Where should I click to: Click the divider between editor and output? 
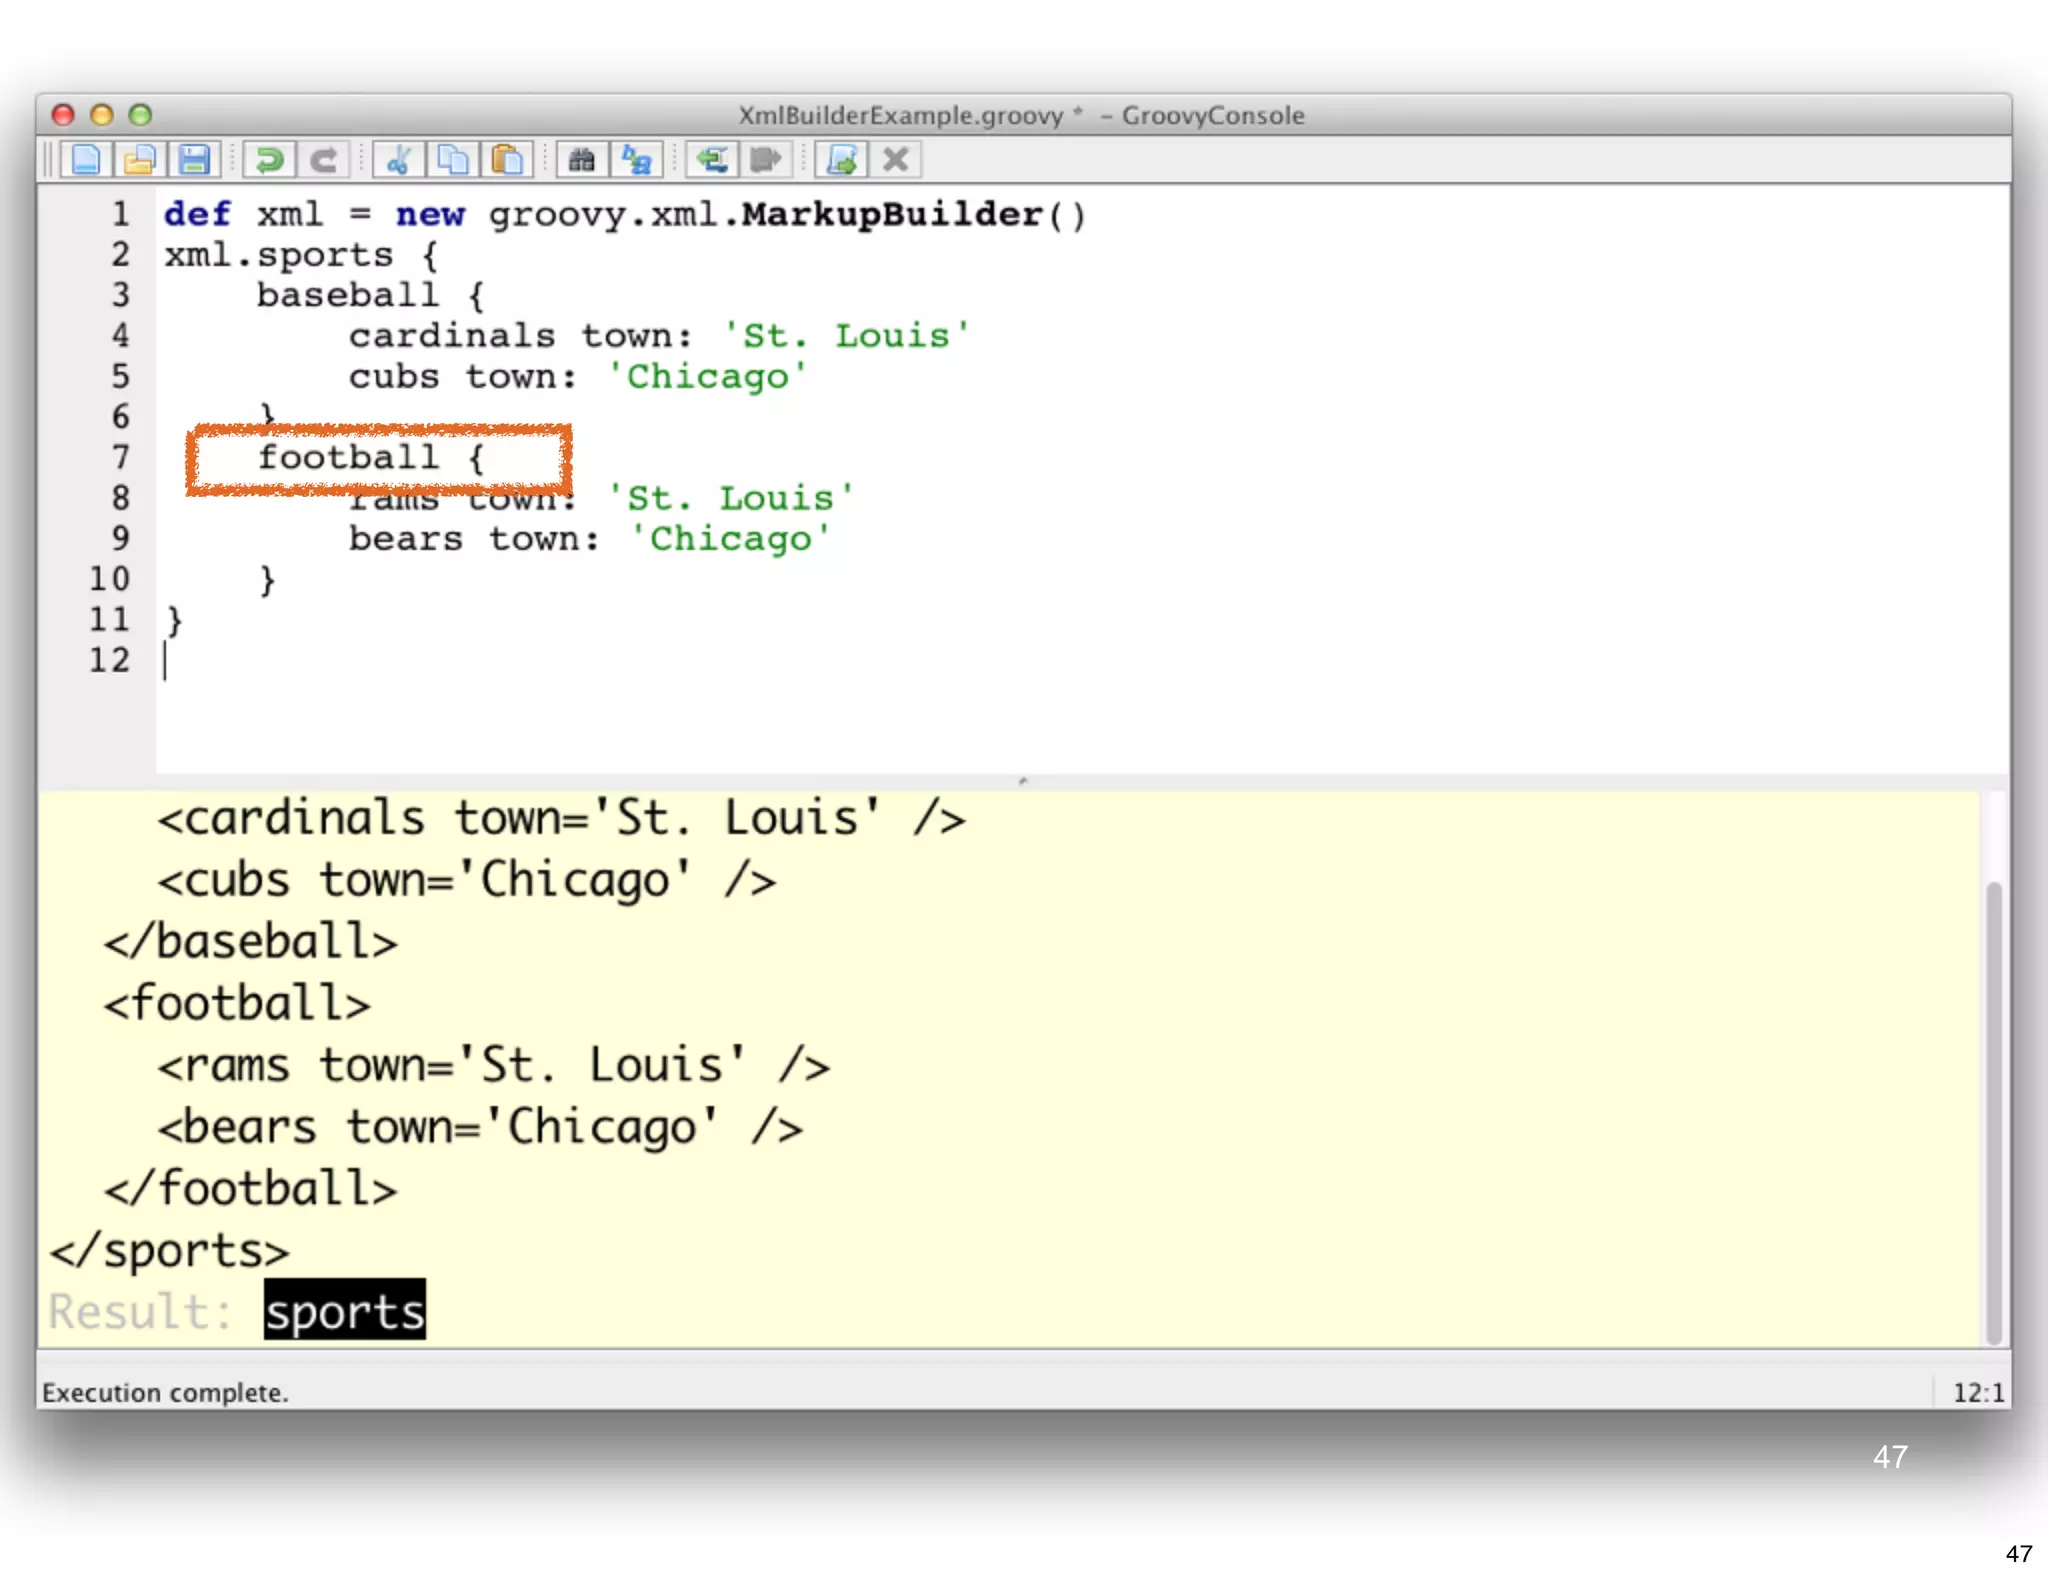(1022, 781)
